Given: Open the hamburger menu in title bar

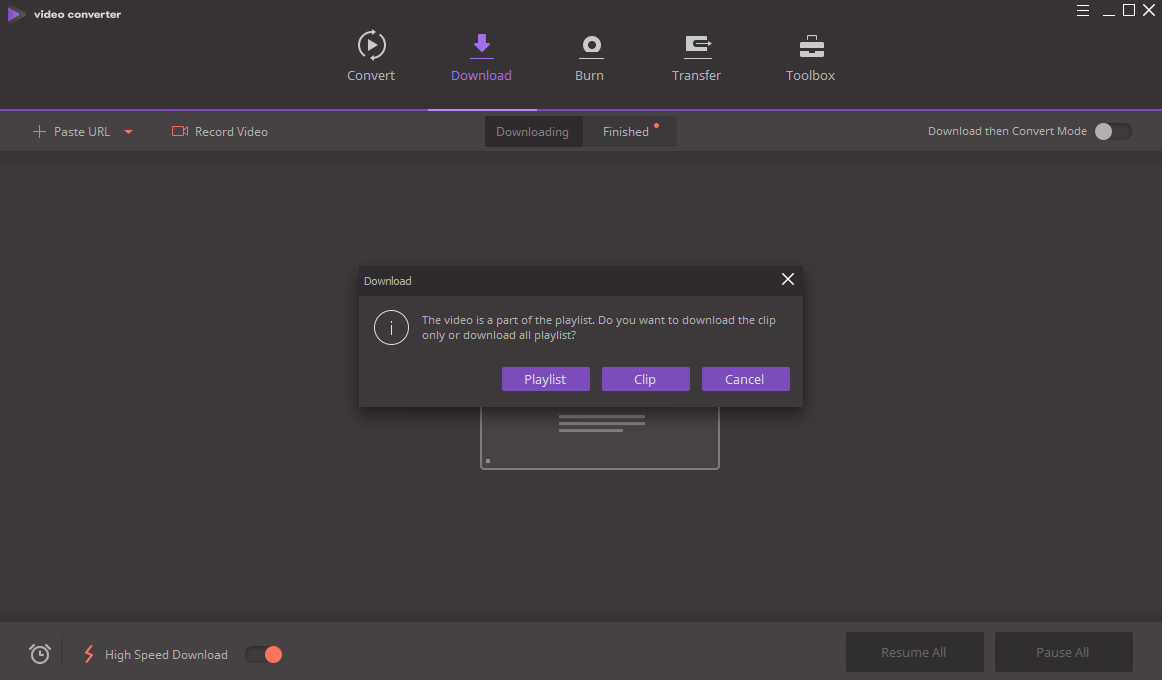Looking at the screenshot, I should (x=1083, y=10).
